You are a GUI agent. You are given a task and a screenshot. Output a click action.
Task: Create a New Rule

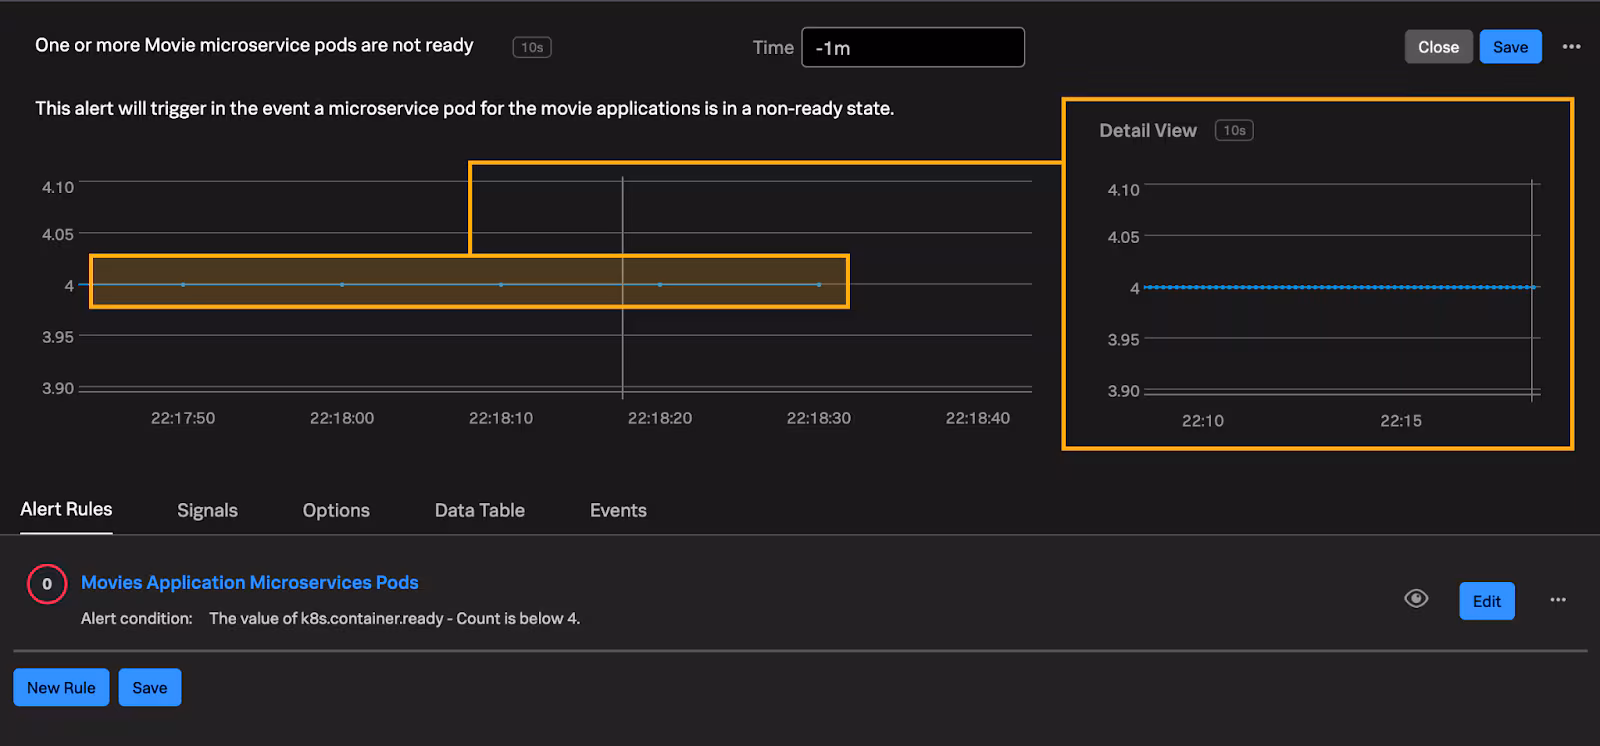pos(61,688)
